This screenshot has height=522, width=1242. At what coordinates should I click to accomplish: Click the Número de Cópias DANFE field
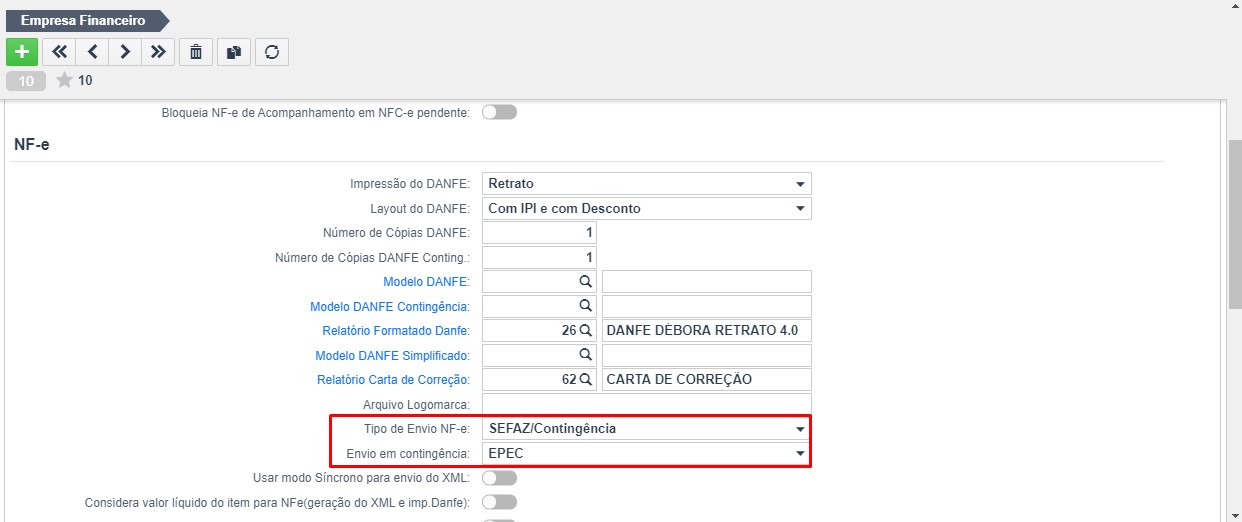(540, 233)
